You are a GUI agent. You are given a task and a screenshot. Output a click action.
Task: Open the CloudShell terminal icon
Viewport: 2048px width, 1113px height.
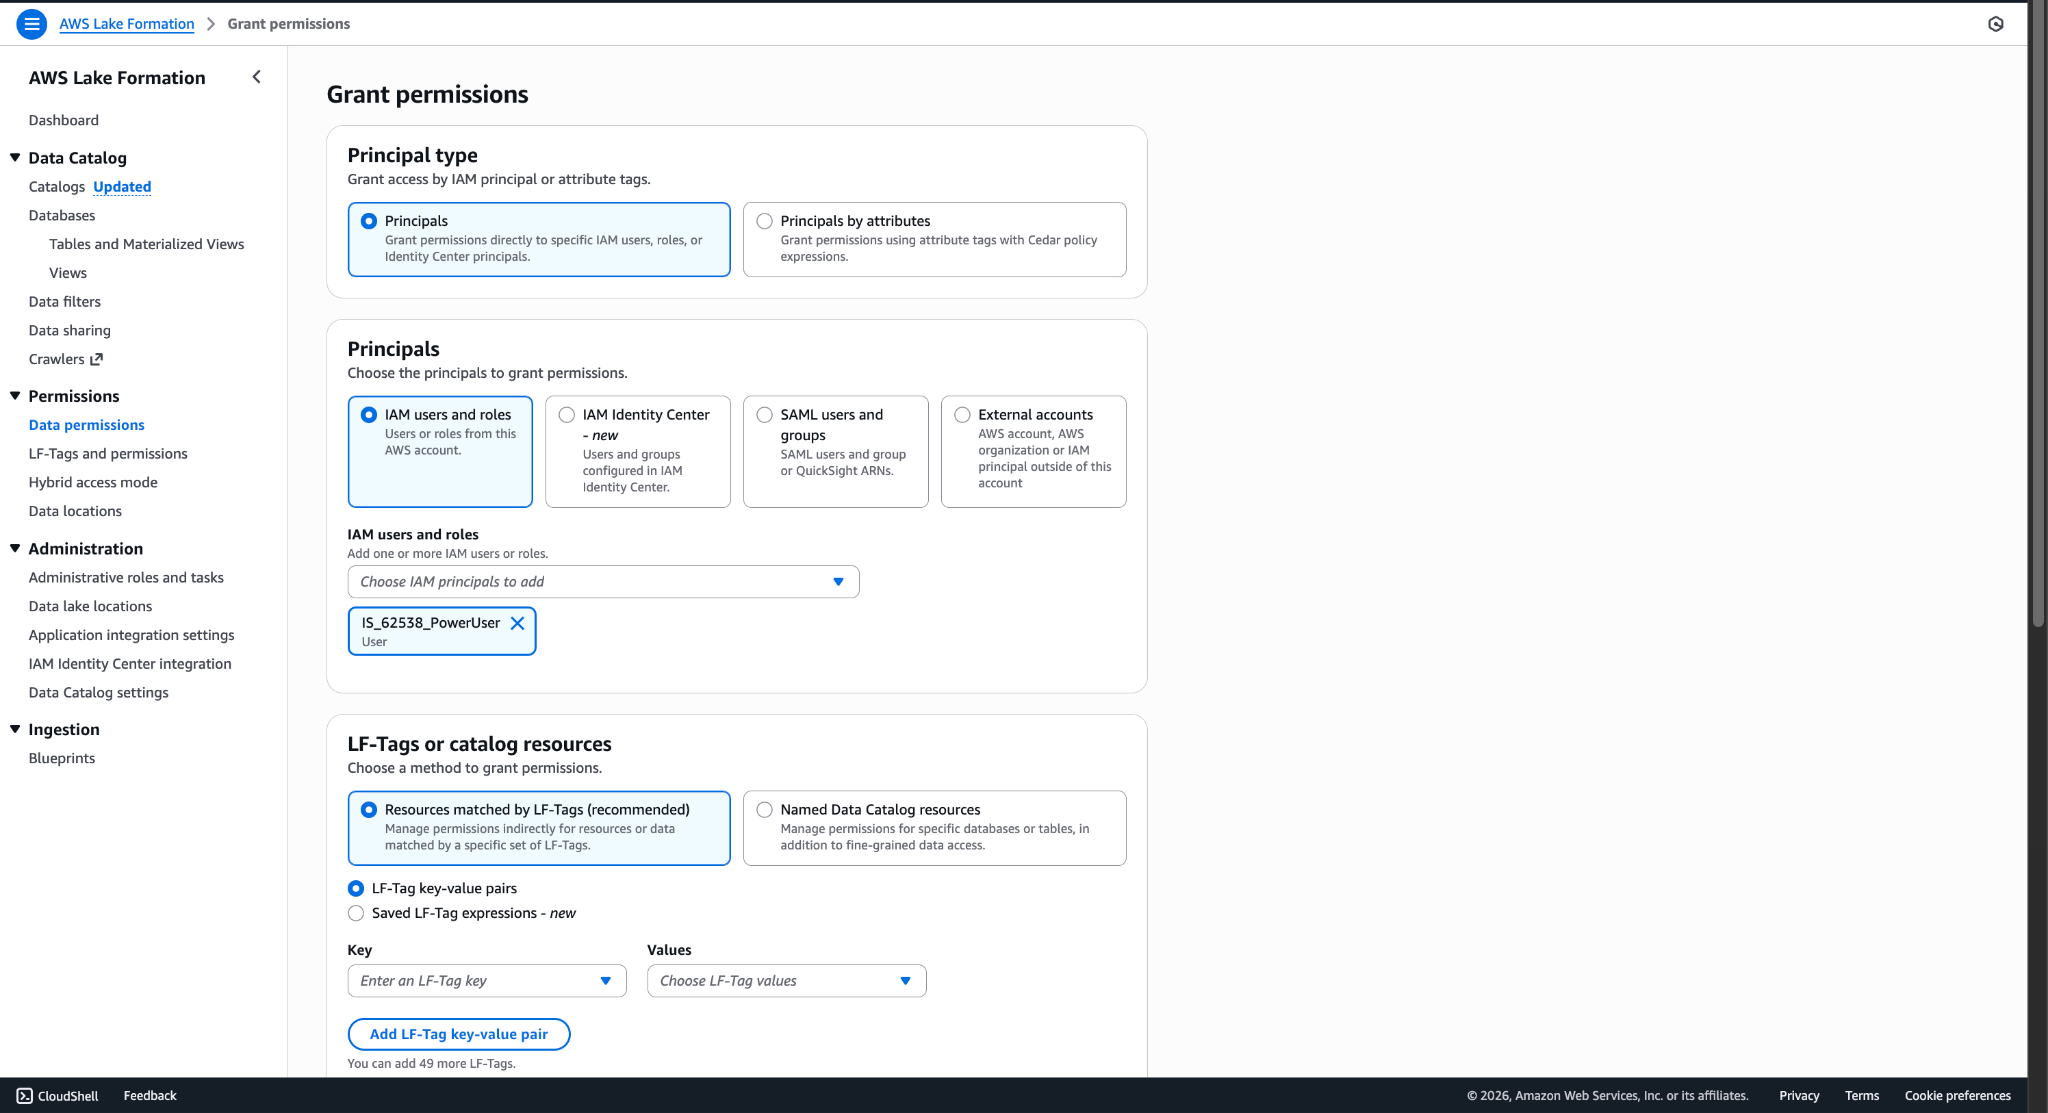pyautogui.click(x=25, y=1096)
